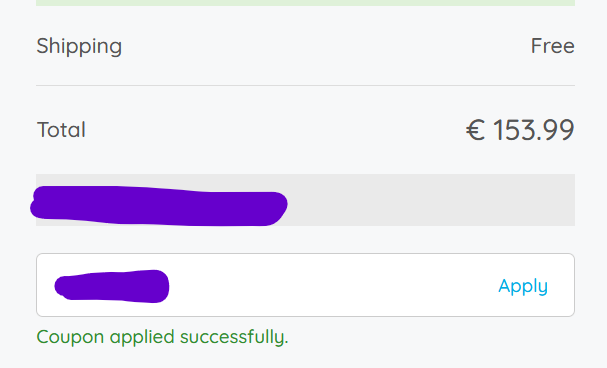
Task: Click coupon field border beside Apply
Action: (x=574, y=285)
